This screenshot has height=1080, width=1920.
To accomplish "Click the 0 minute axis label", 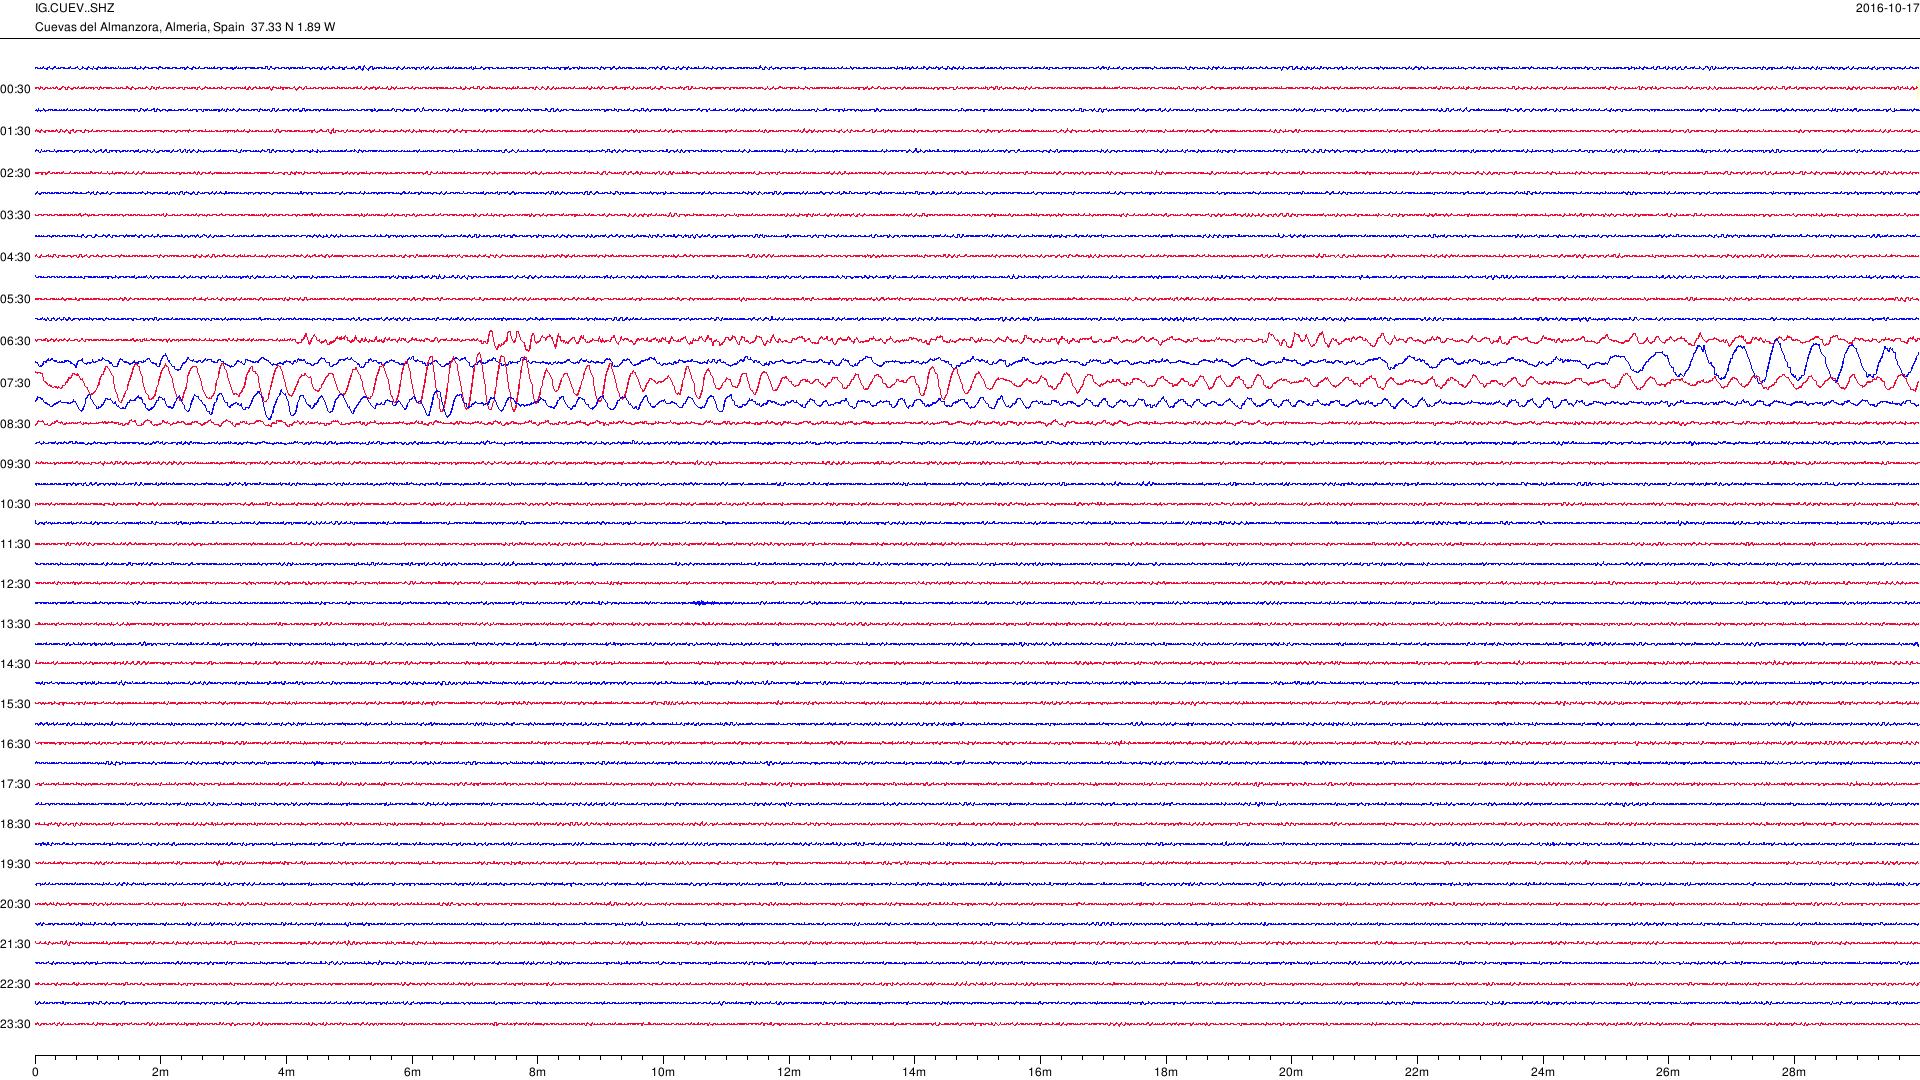I will click(x=35, y=1072).
